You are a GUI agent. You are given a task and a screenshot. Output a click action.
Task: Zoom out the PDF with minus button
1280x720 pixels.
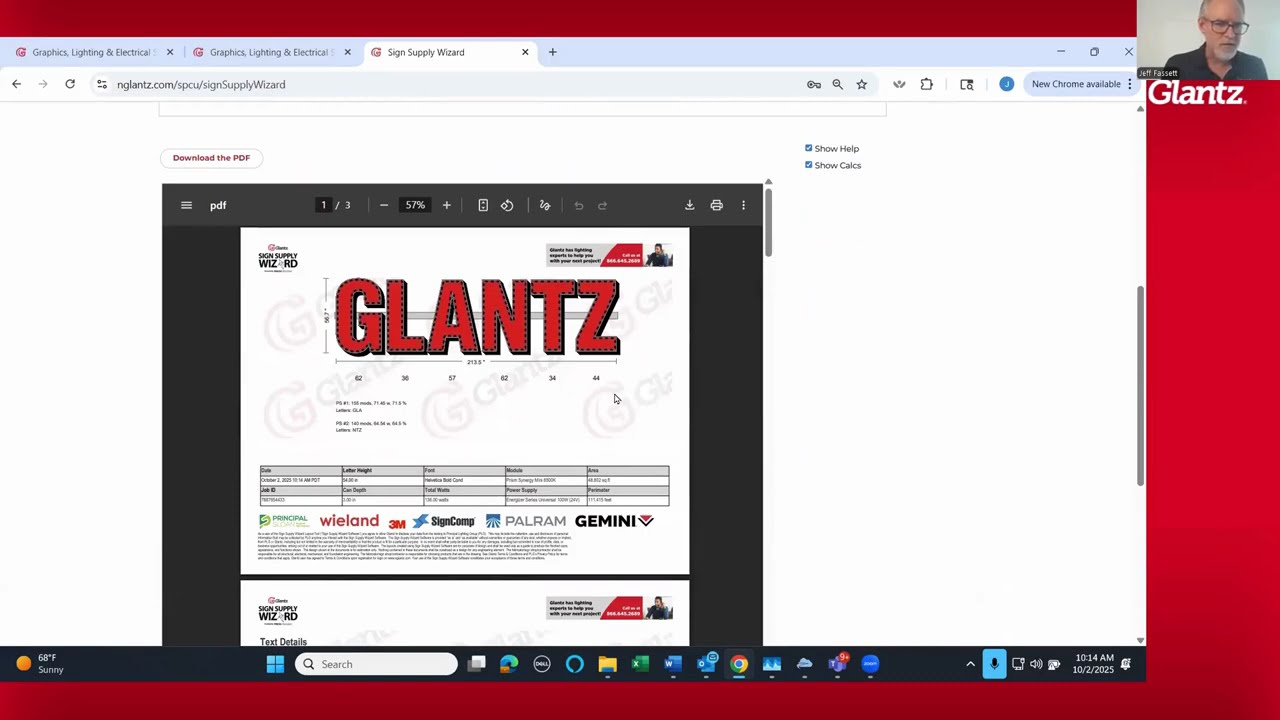tap(384, 205)
